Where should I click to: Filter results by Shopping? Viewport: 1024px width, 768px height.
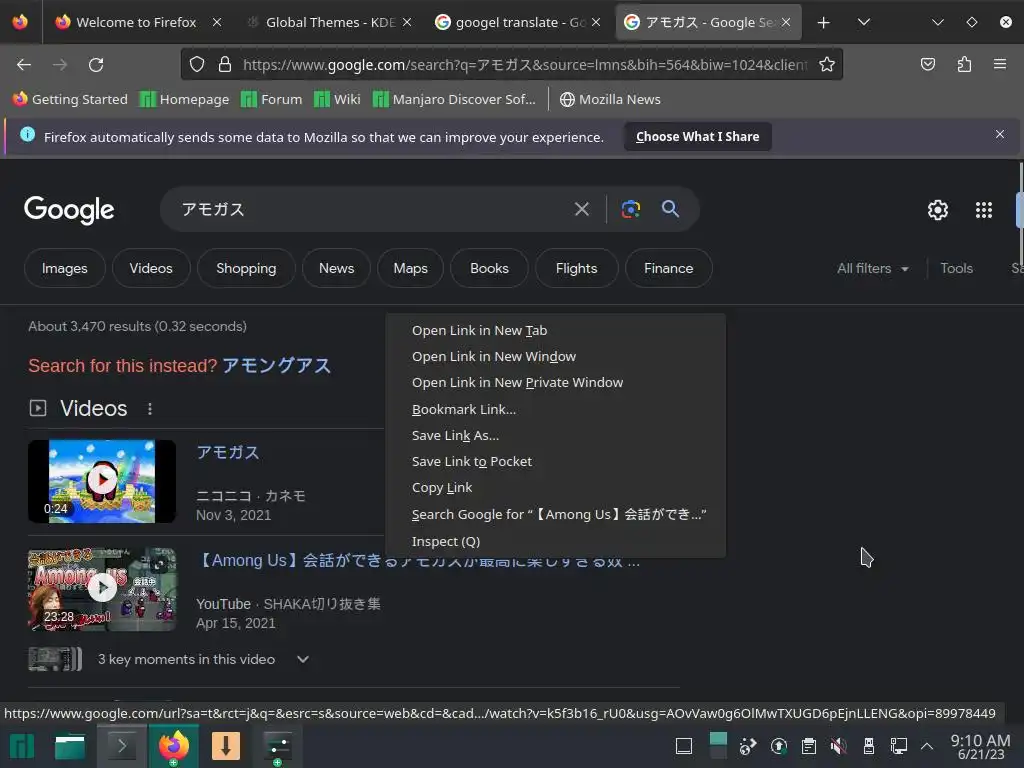click(x=246, y=268)
